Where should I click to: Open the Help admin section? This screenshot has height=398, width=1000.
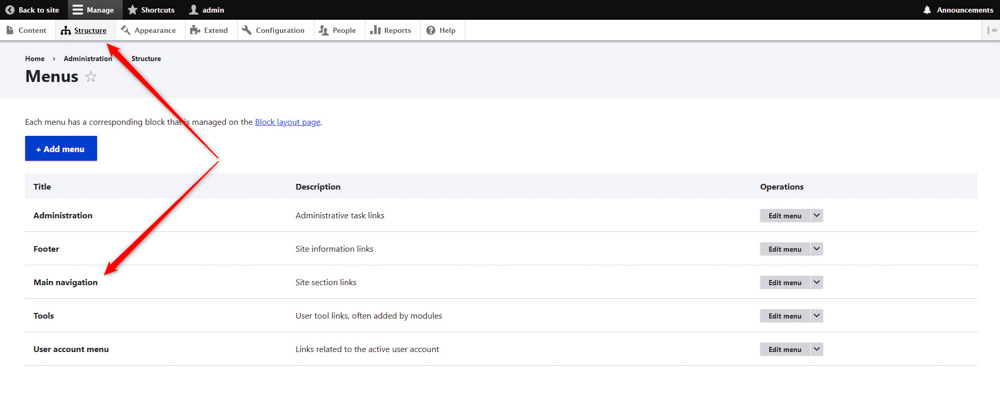[x=441, y=30]
